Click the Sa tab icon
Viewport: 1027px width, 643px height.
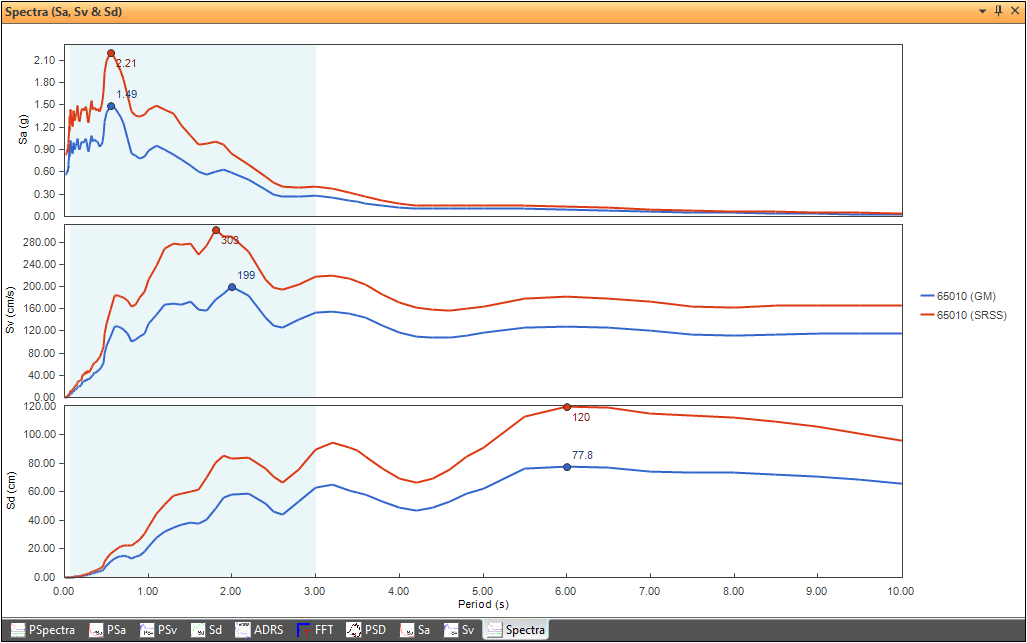(408, 630)
